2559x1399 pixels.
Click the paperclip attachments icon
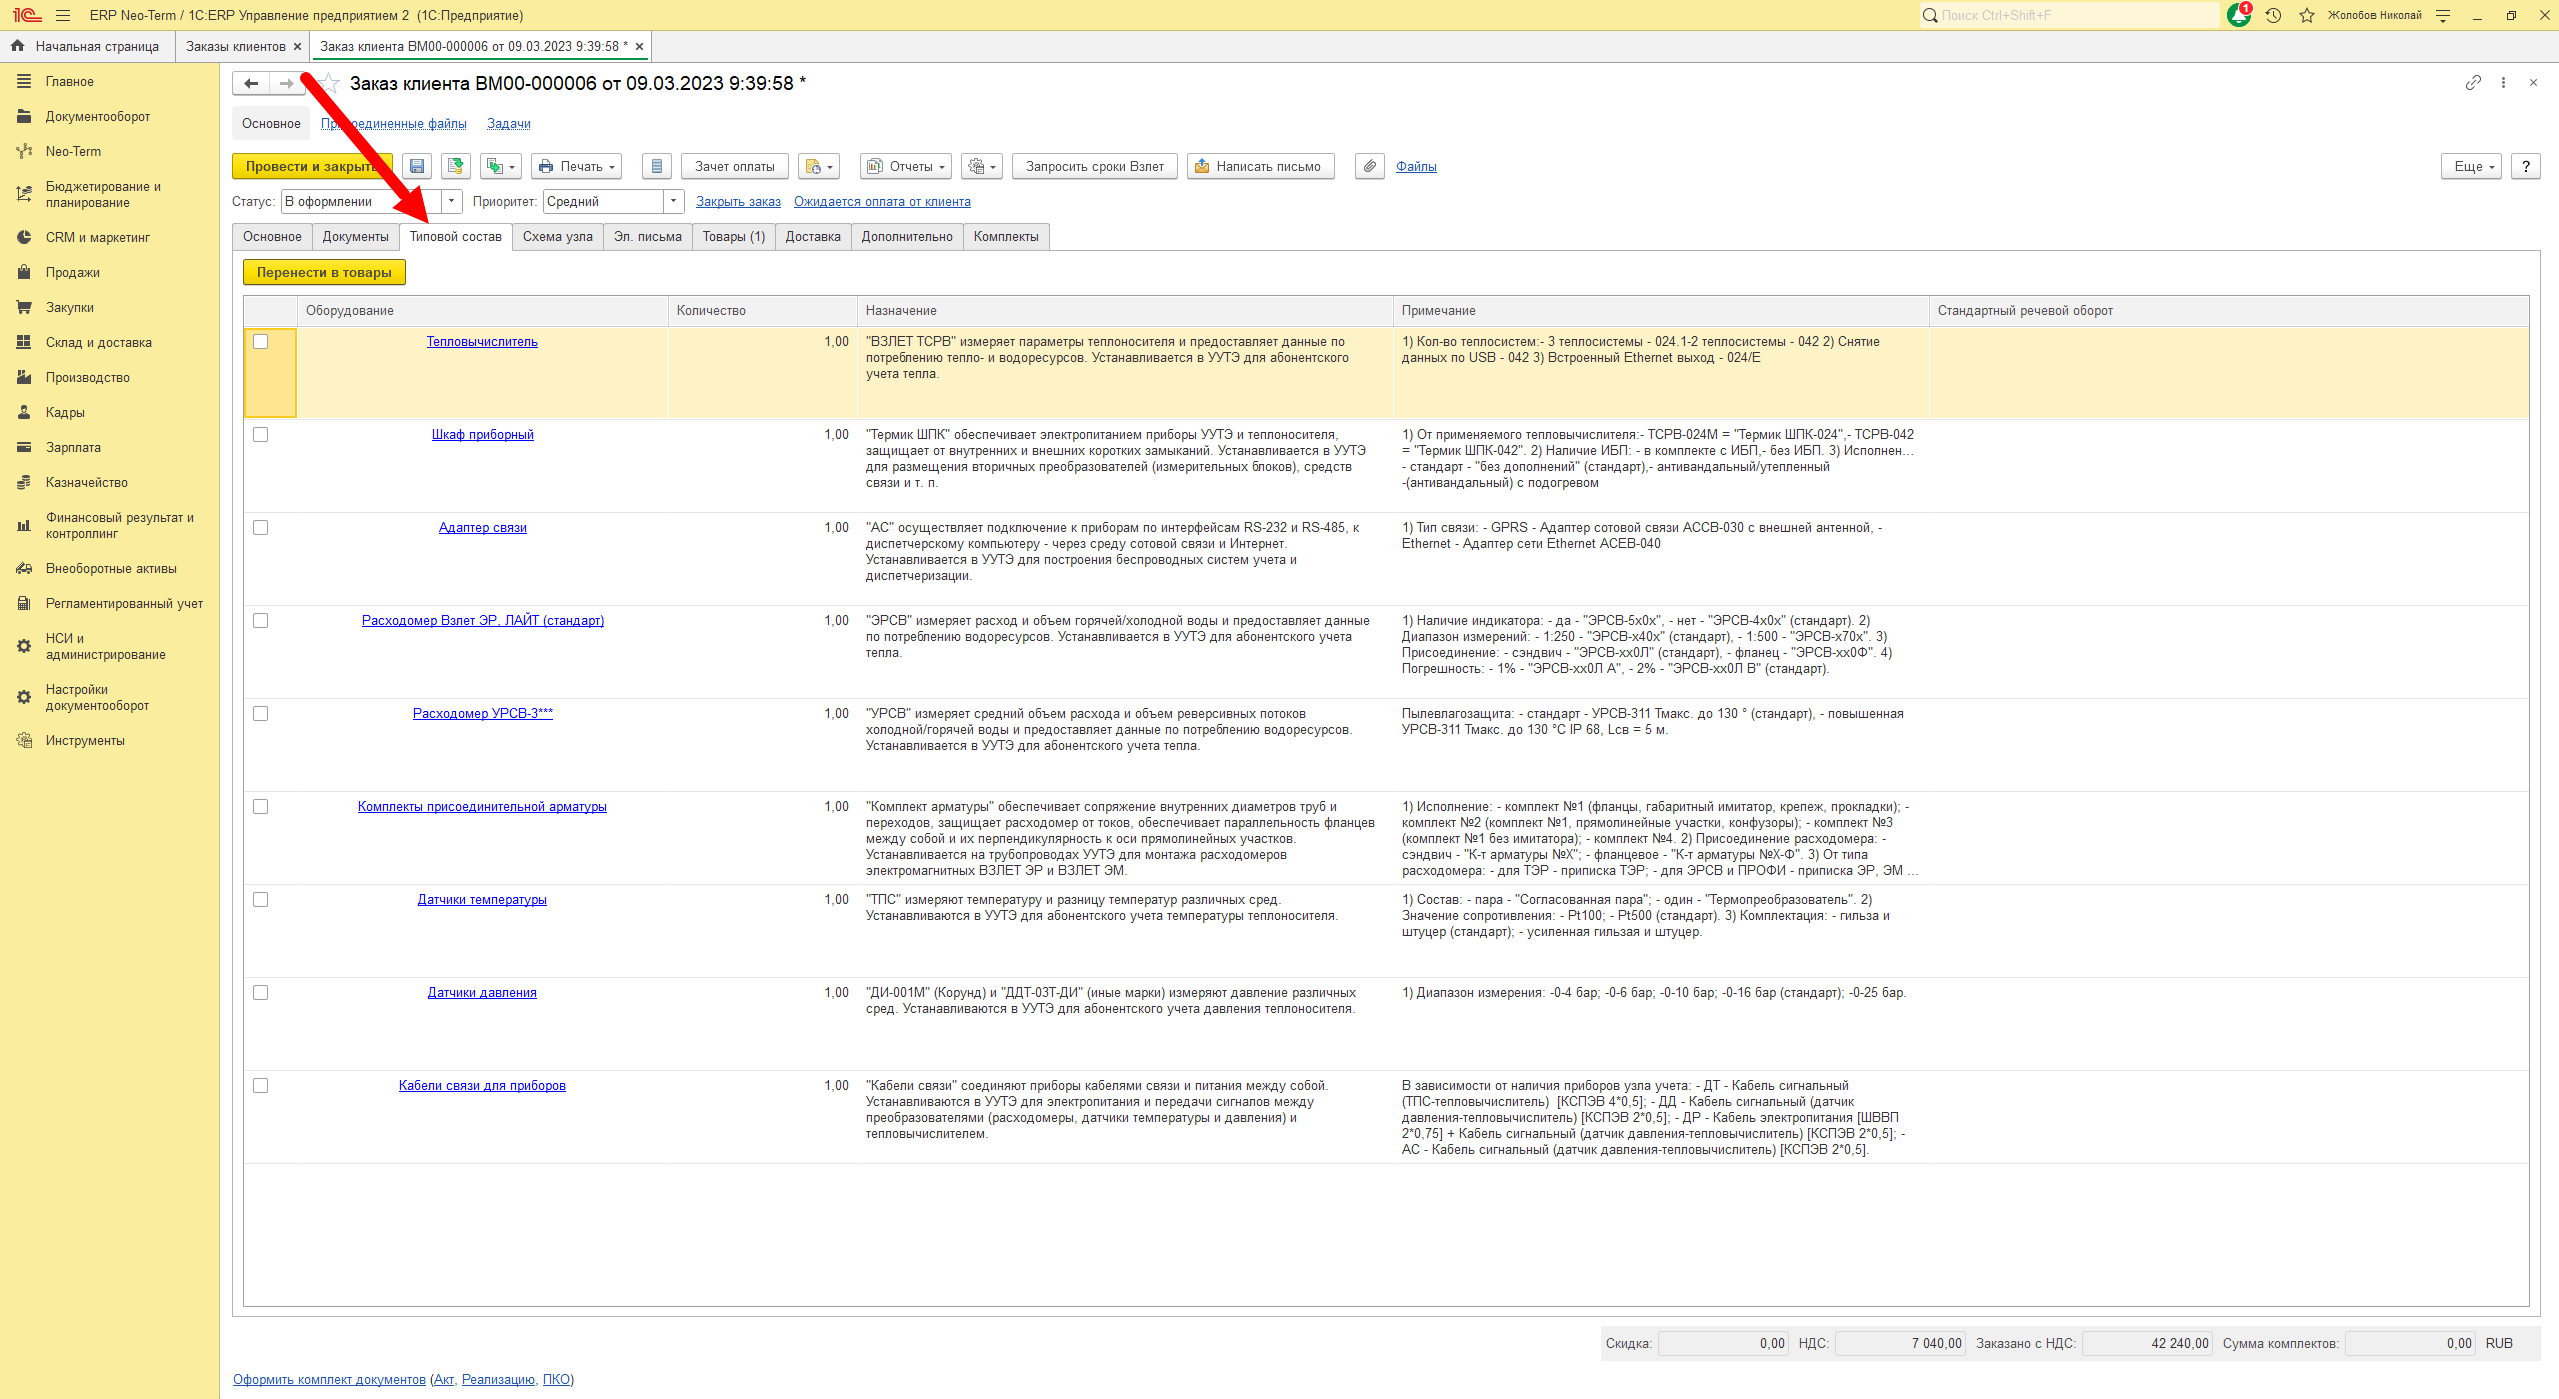point(1370,167)
